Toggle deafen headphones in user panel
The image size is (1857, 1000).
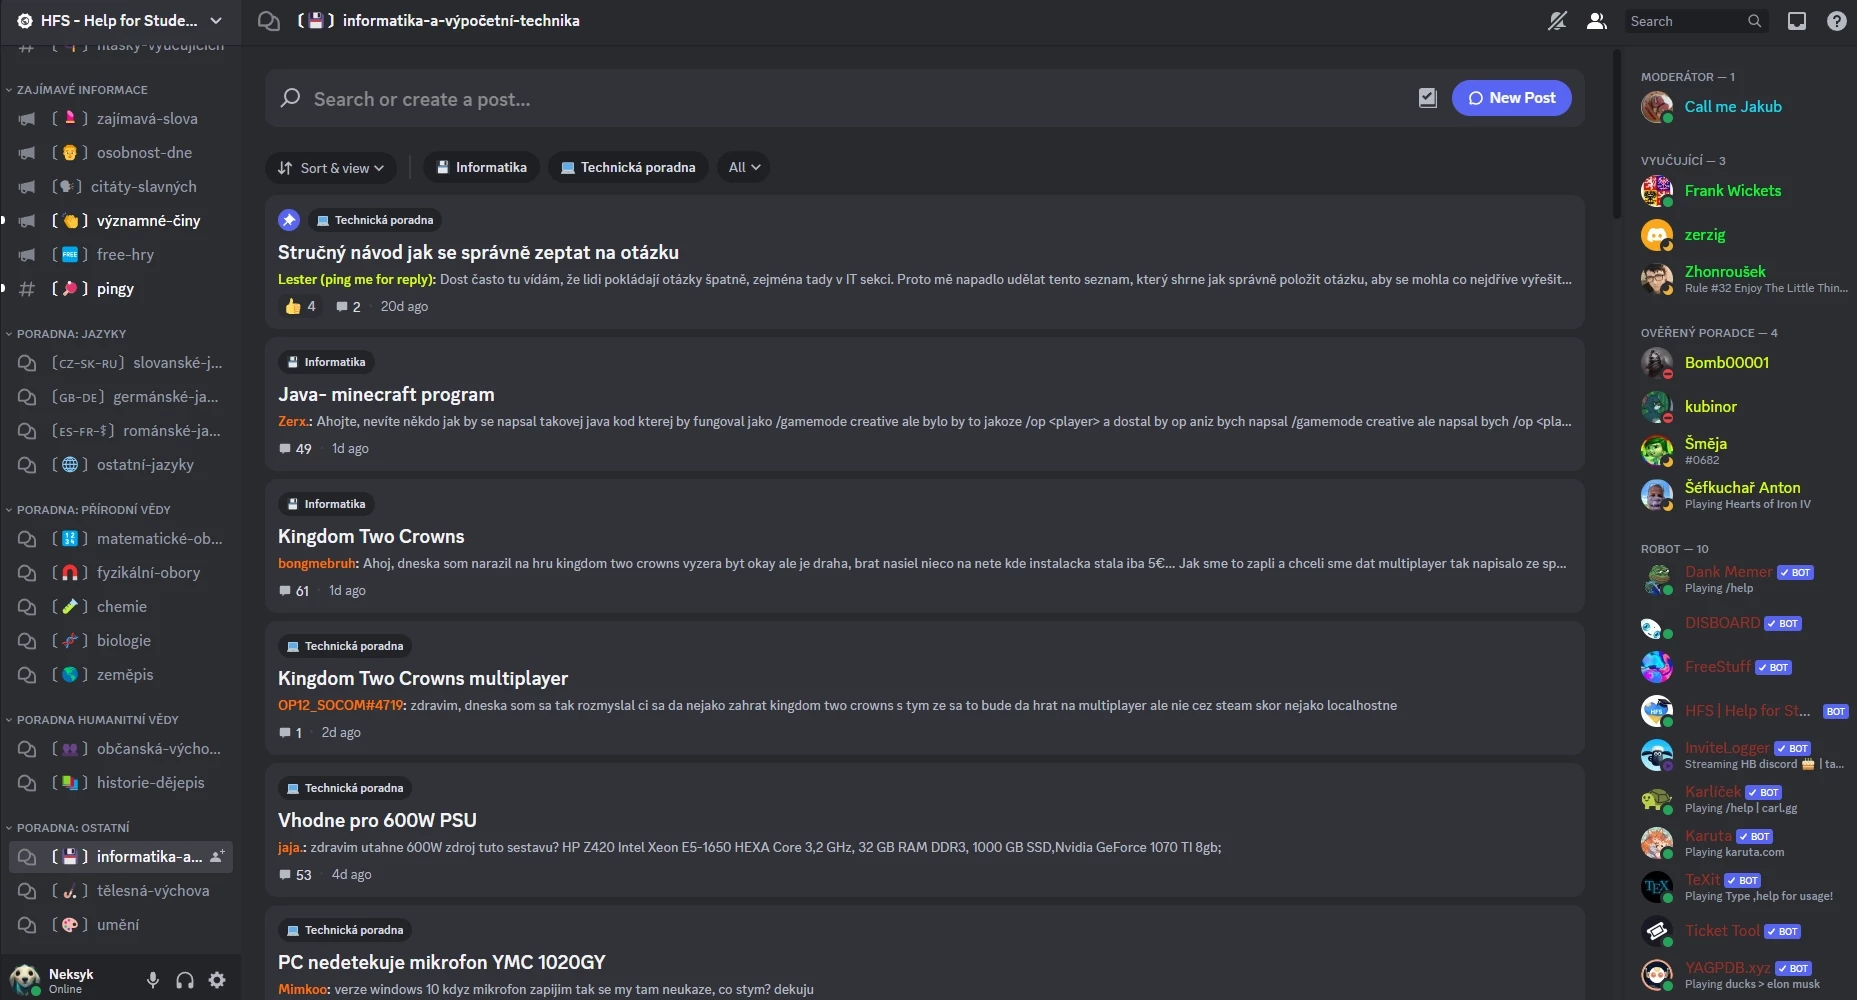click(185, 980)
